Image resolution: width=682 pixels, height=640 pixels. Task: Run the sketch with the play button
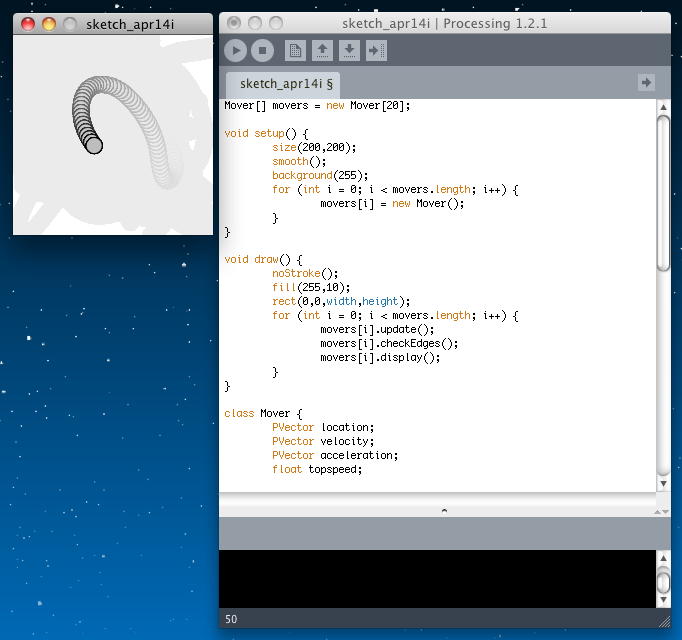point(236,50)
